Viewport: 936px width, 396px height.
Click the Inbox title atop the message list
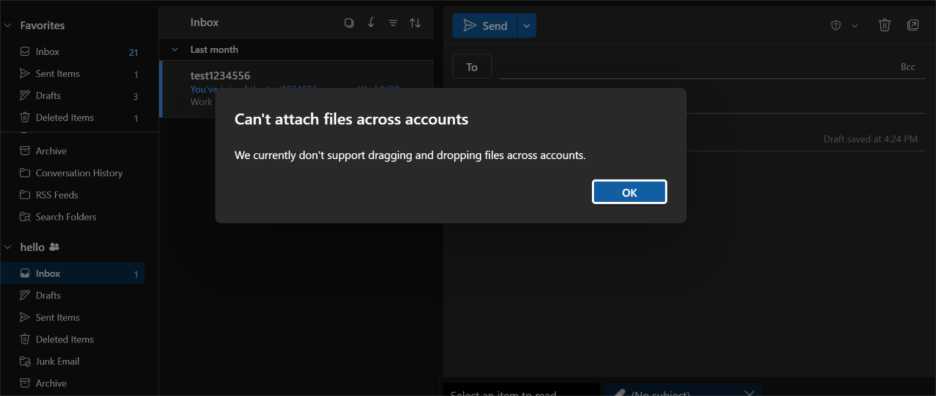[204, 23]
